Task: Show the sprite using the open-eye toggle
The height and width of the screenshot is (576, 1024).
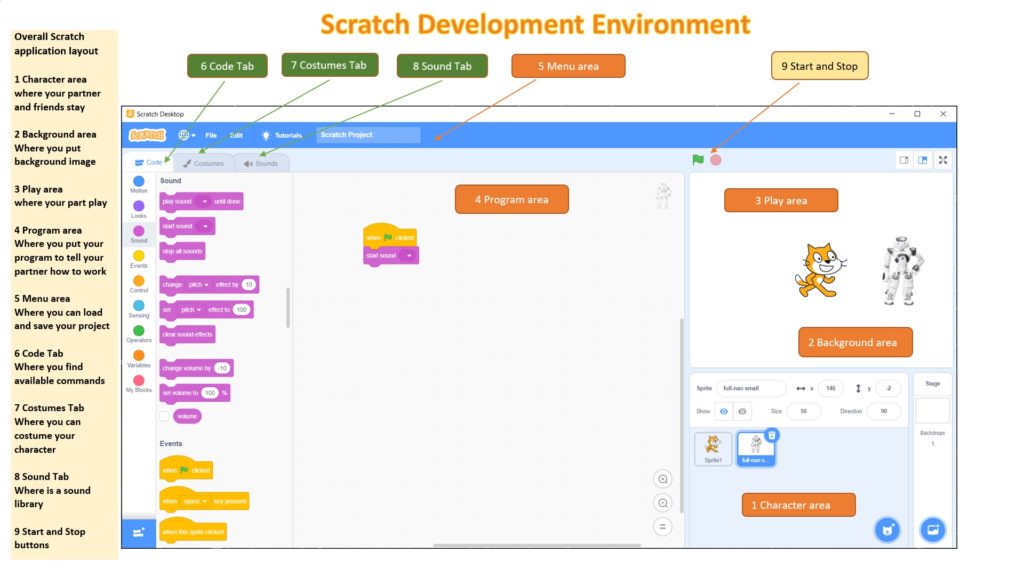Action: point(724,411)
